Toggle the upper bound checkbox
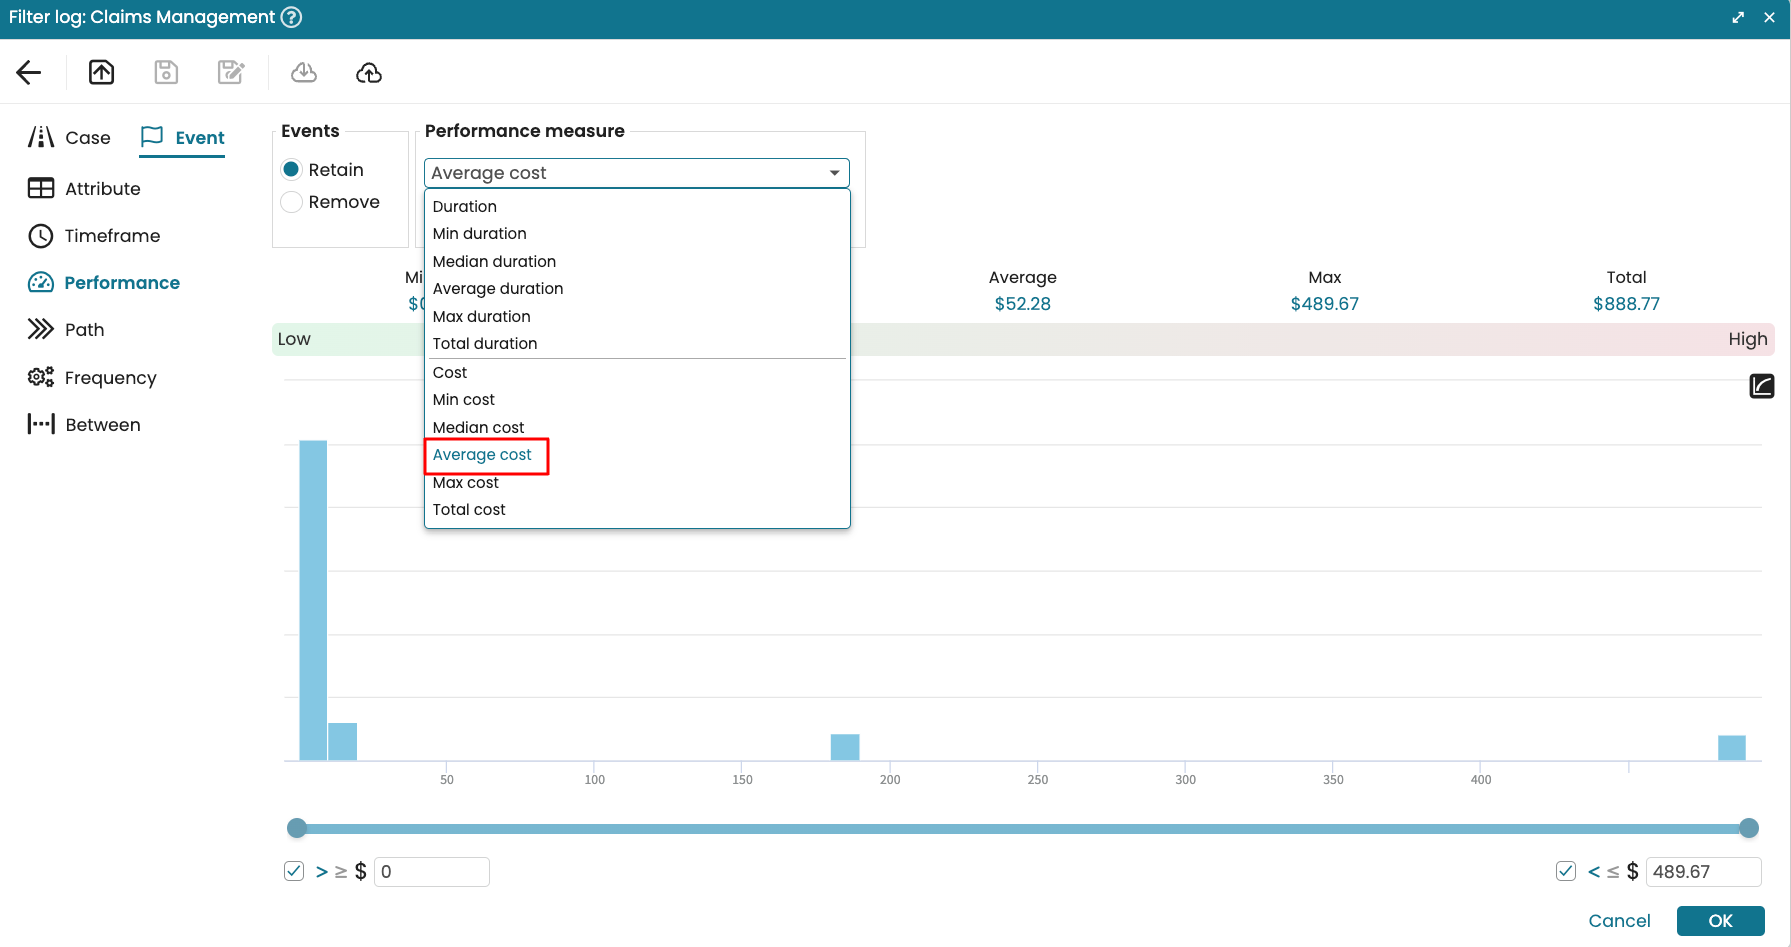Image resolution: width=1791 pixels, height=947 pixels. [x=1566, y=871]
